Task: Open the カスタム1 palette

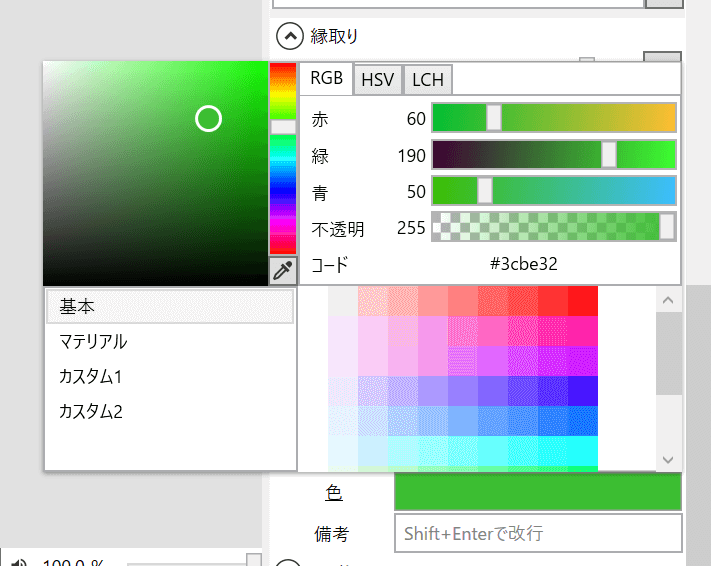Action: (170, 377)
